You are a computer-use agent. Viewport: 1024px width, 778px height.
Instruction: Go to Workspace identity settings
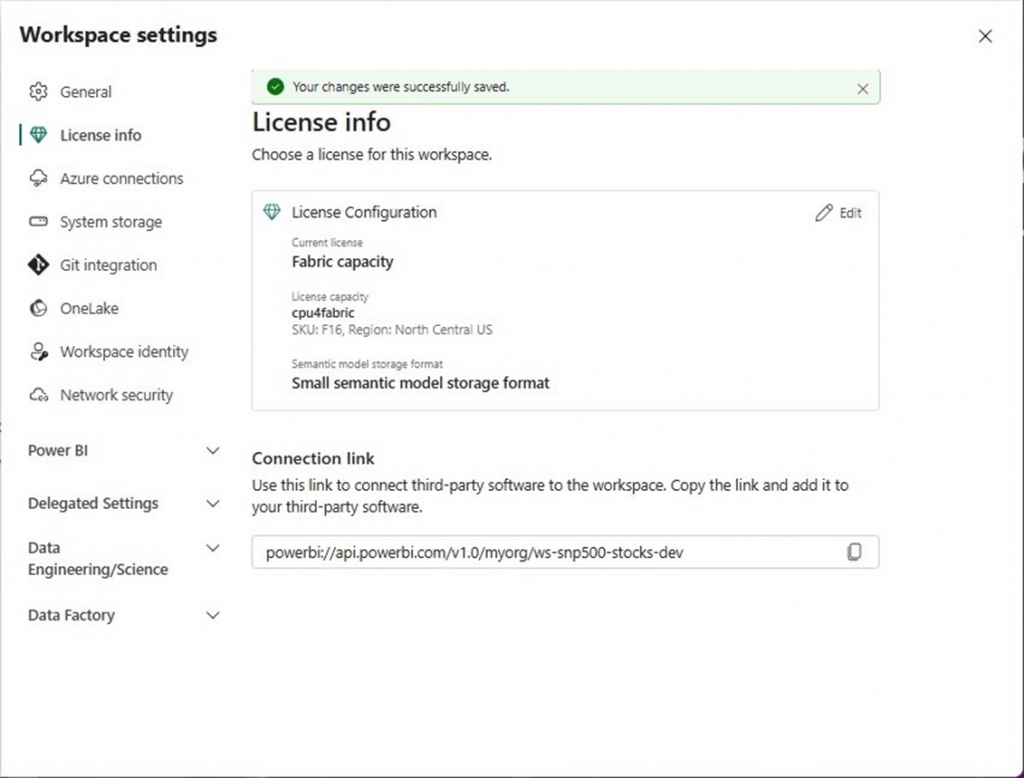(124, 352)
